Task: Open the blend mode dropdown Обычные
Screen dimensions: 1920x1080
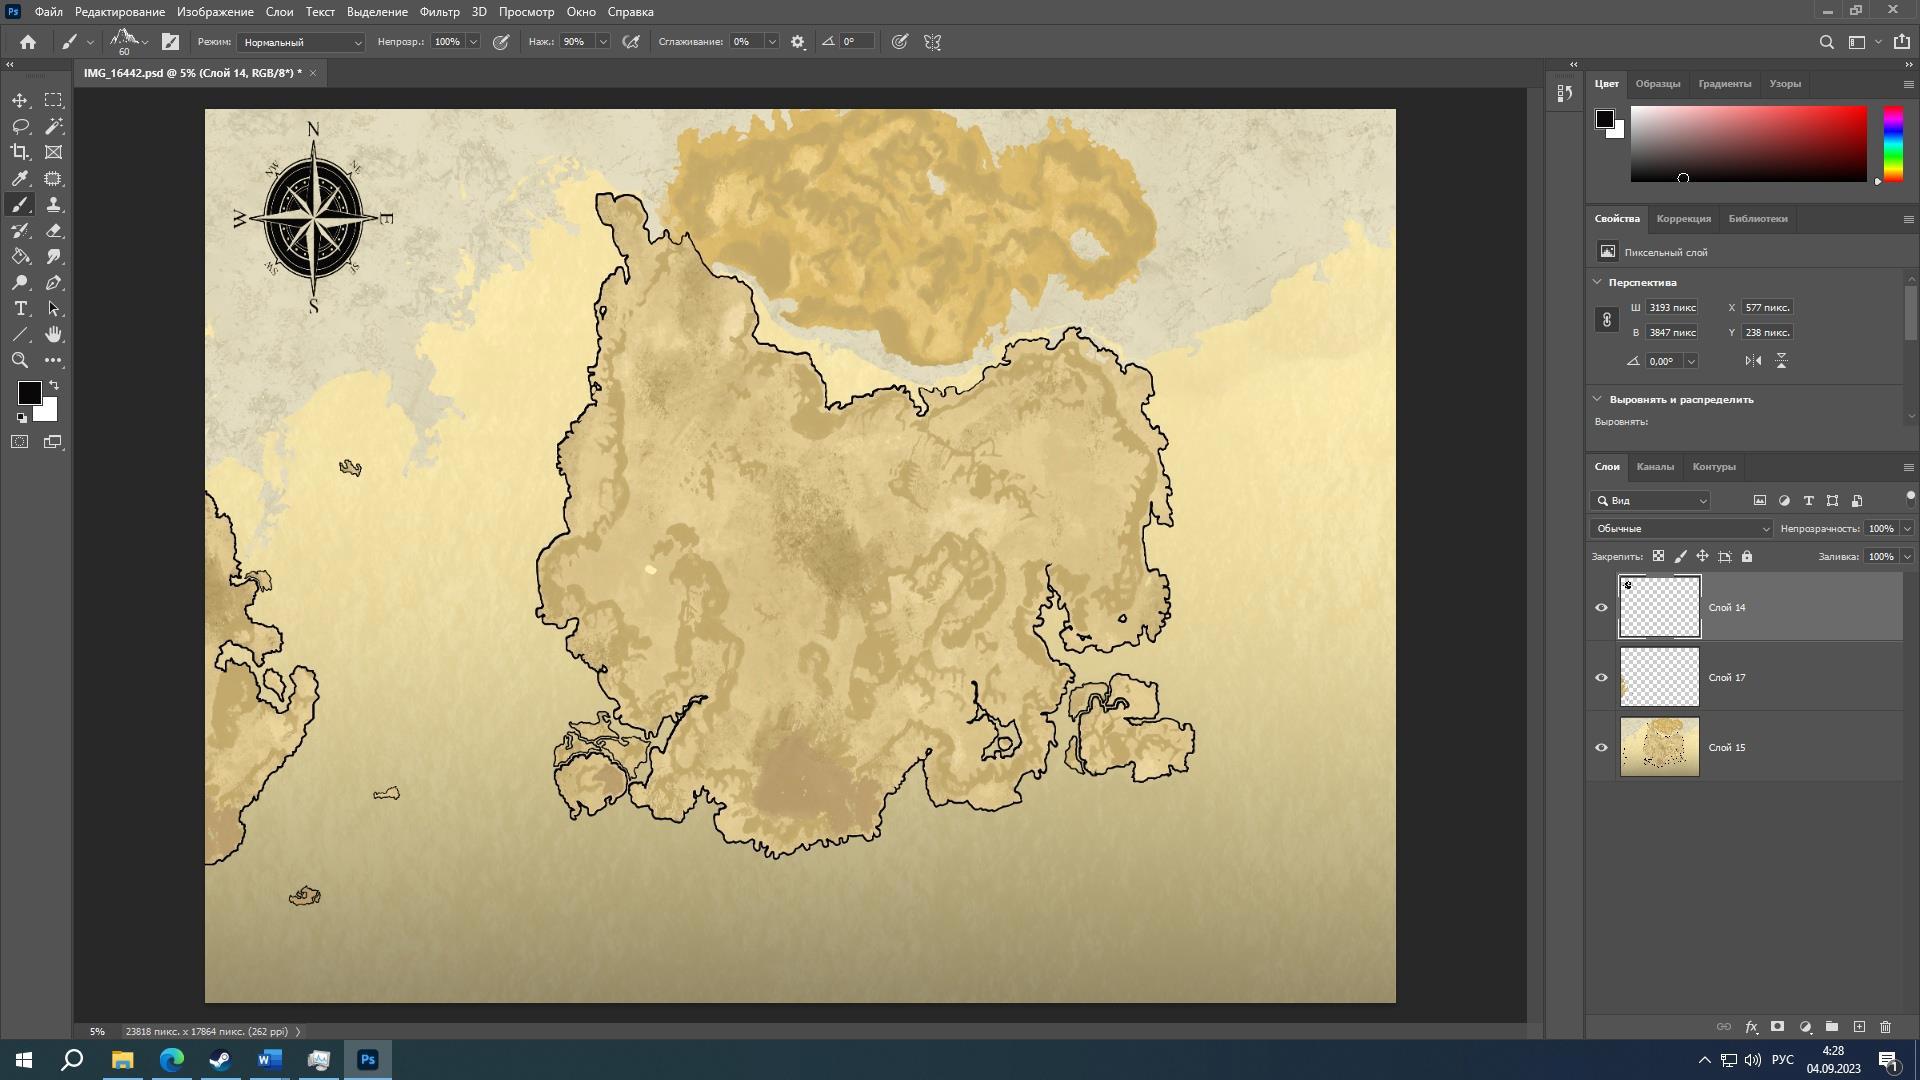Action: click(1681, 528)
